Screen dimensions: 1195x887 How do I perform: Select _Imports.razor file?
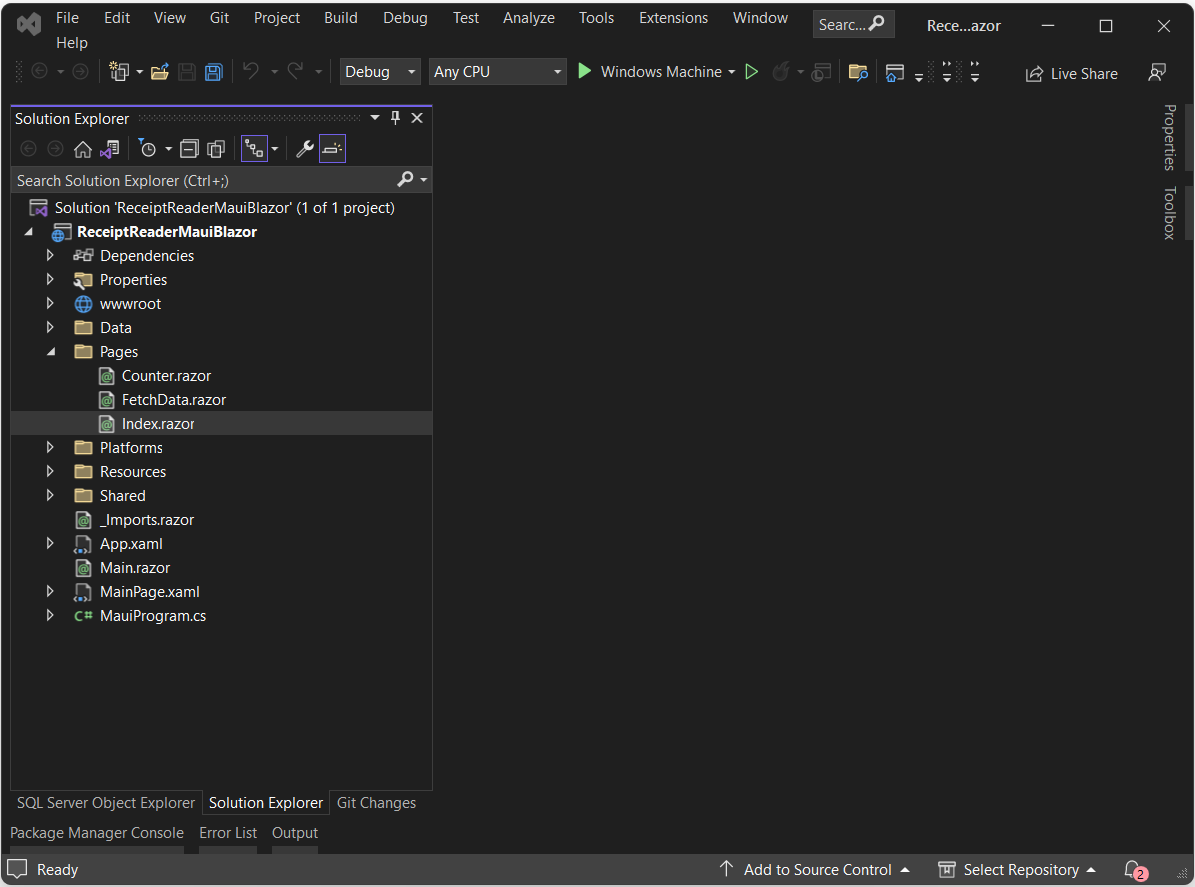point(146,520)
